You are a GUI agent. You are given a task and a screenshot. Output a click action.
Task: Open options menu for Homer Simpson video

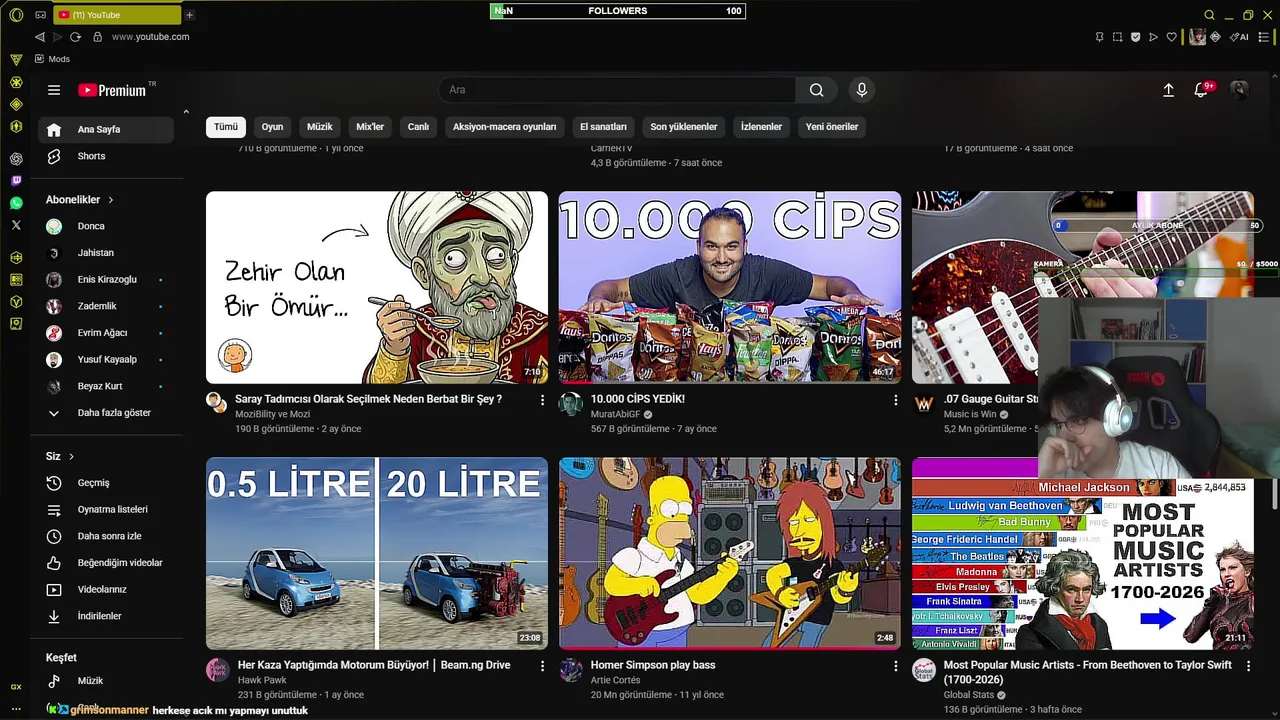[x=895, y=666]
